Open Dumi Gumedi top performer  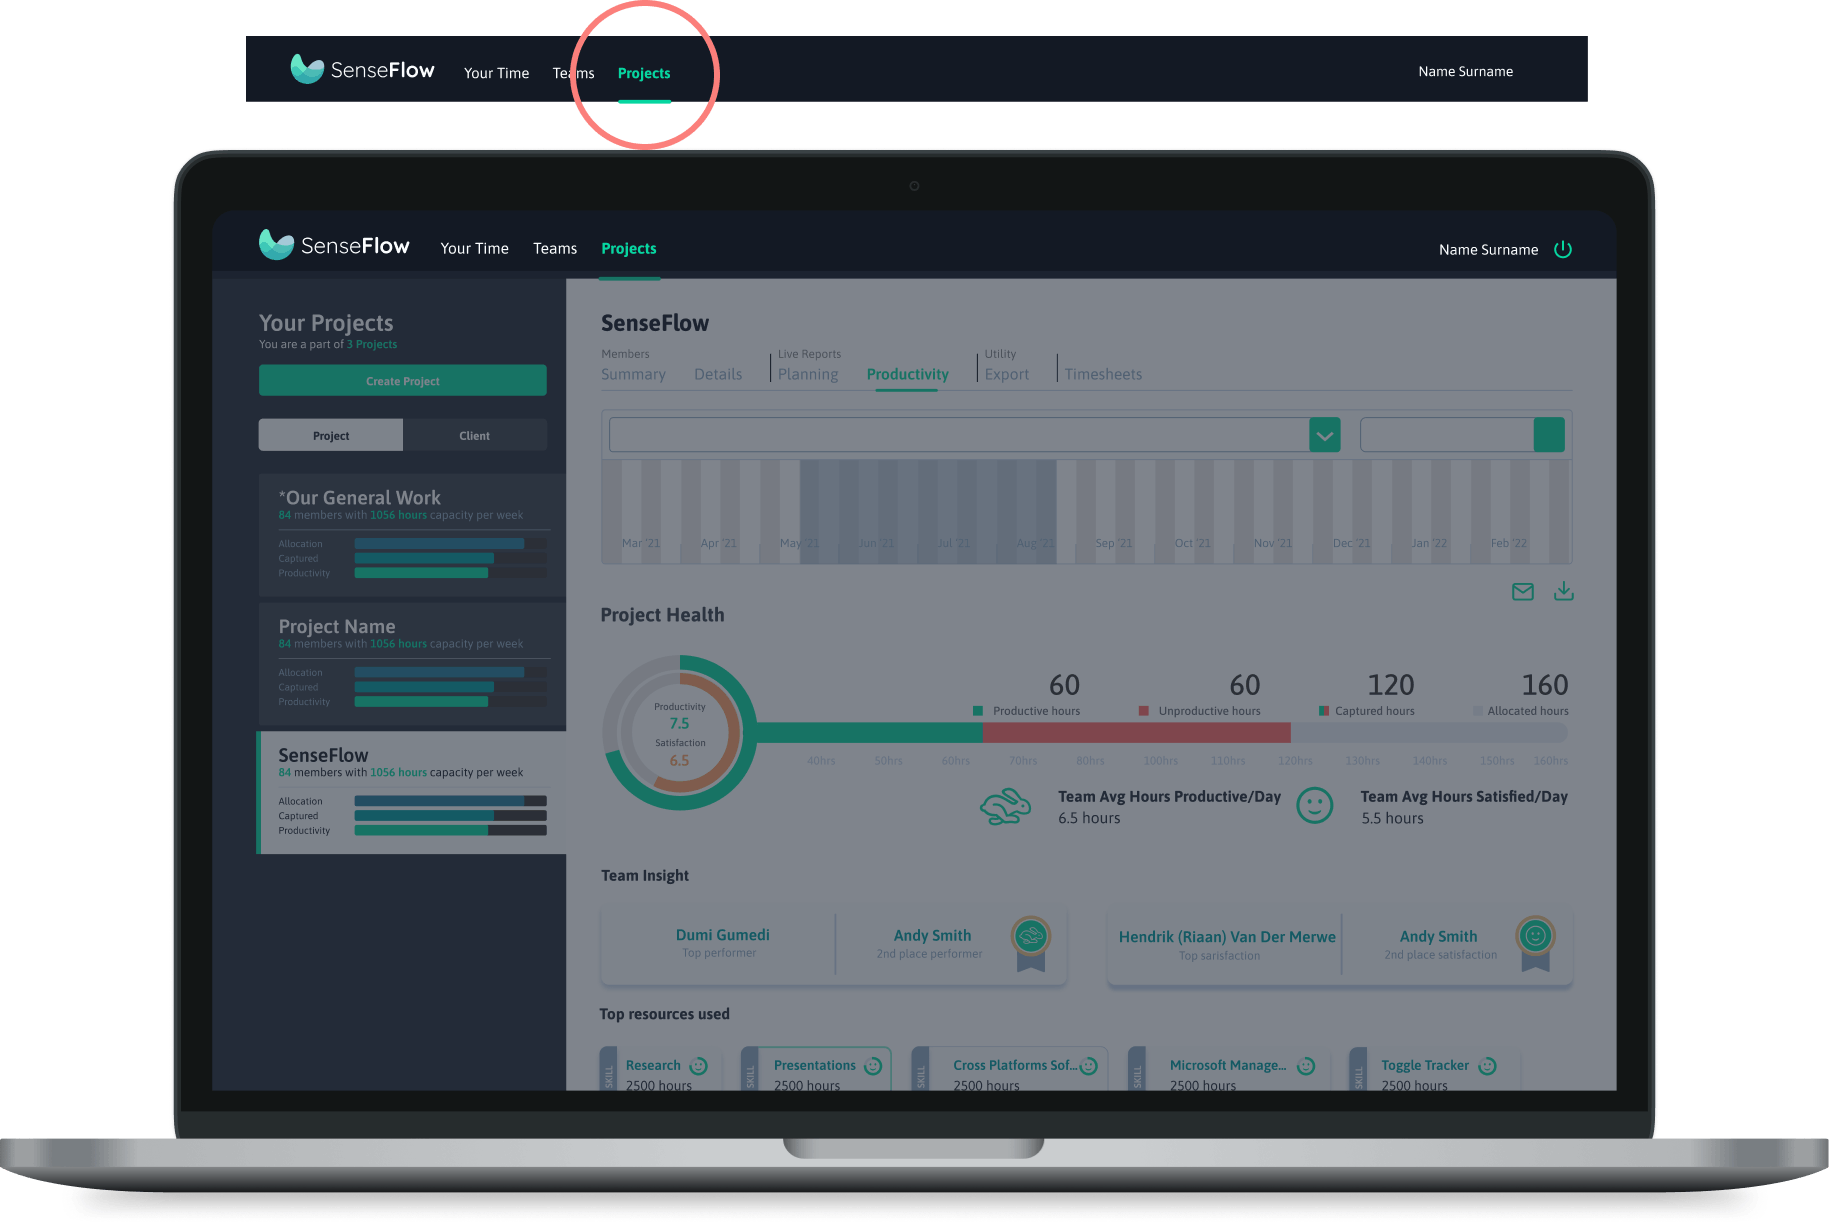pos(722,935)
